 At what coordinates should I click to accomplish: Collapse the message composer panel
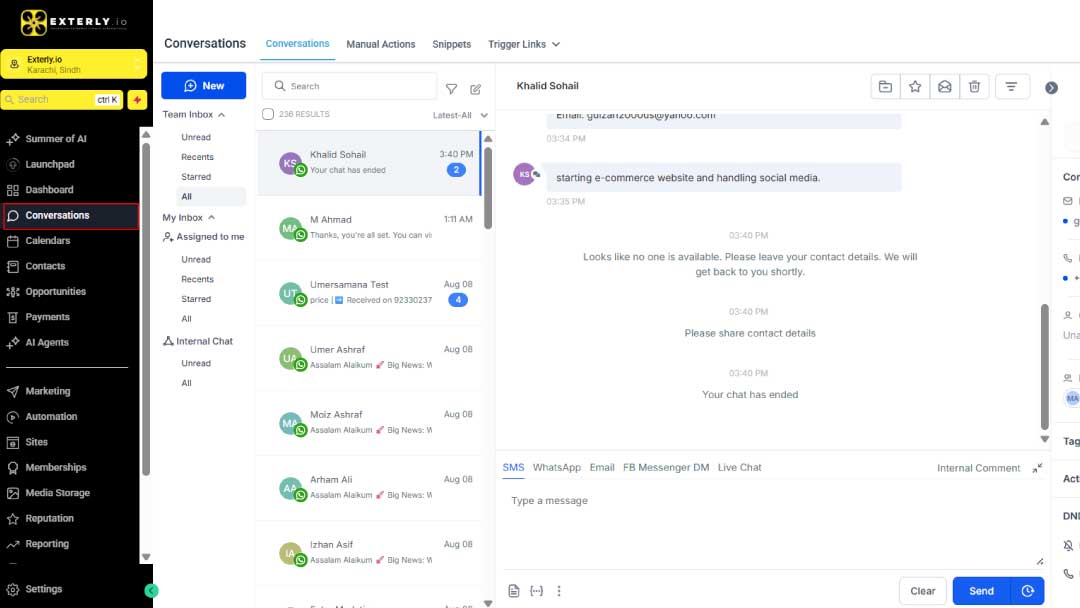coord(1037,468)
